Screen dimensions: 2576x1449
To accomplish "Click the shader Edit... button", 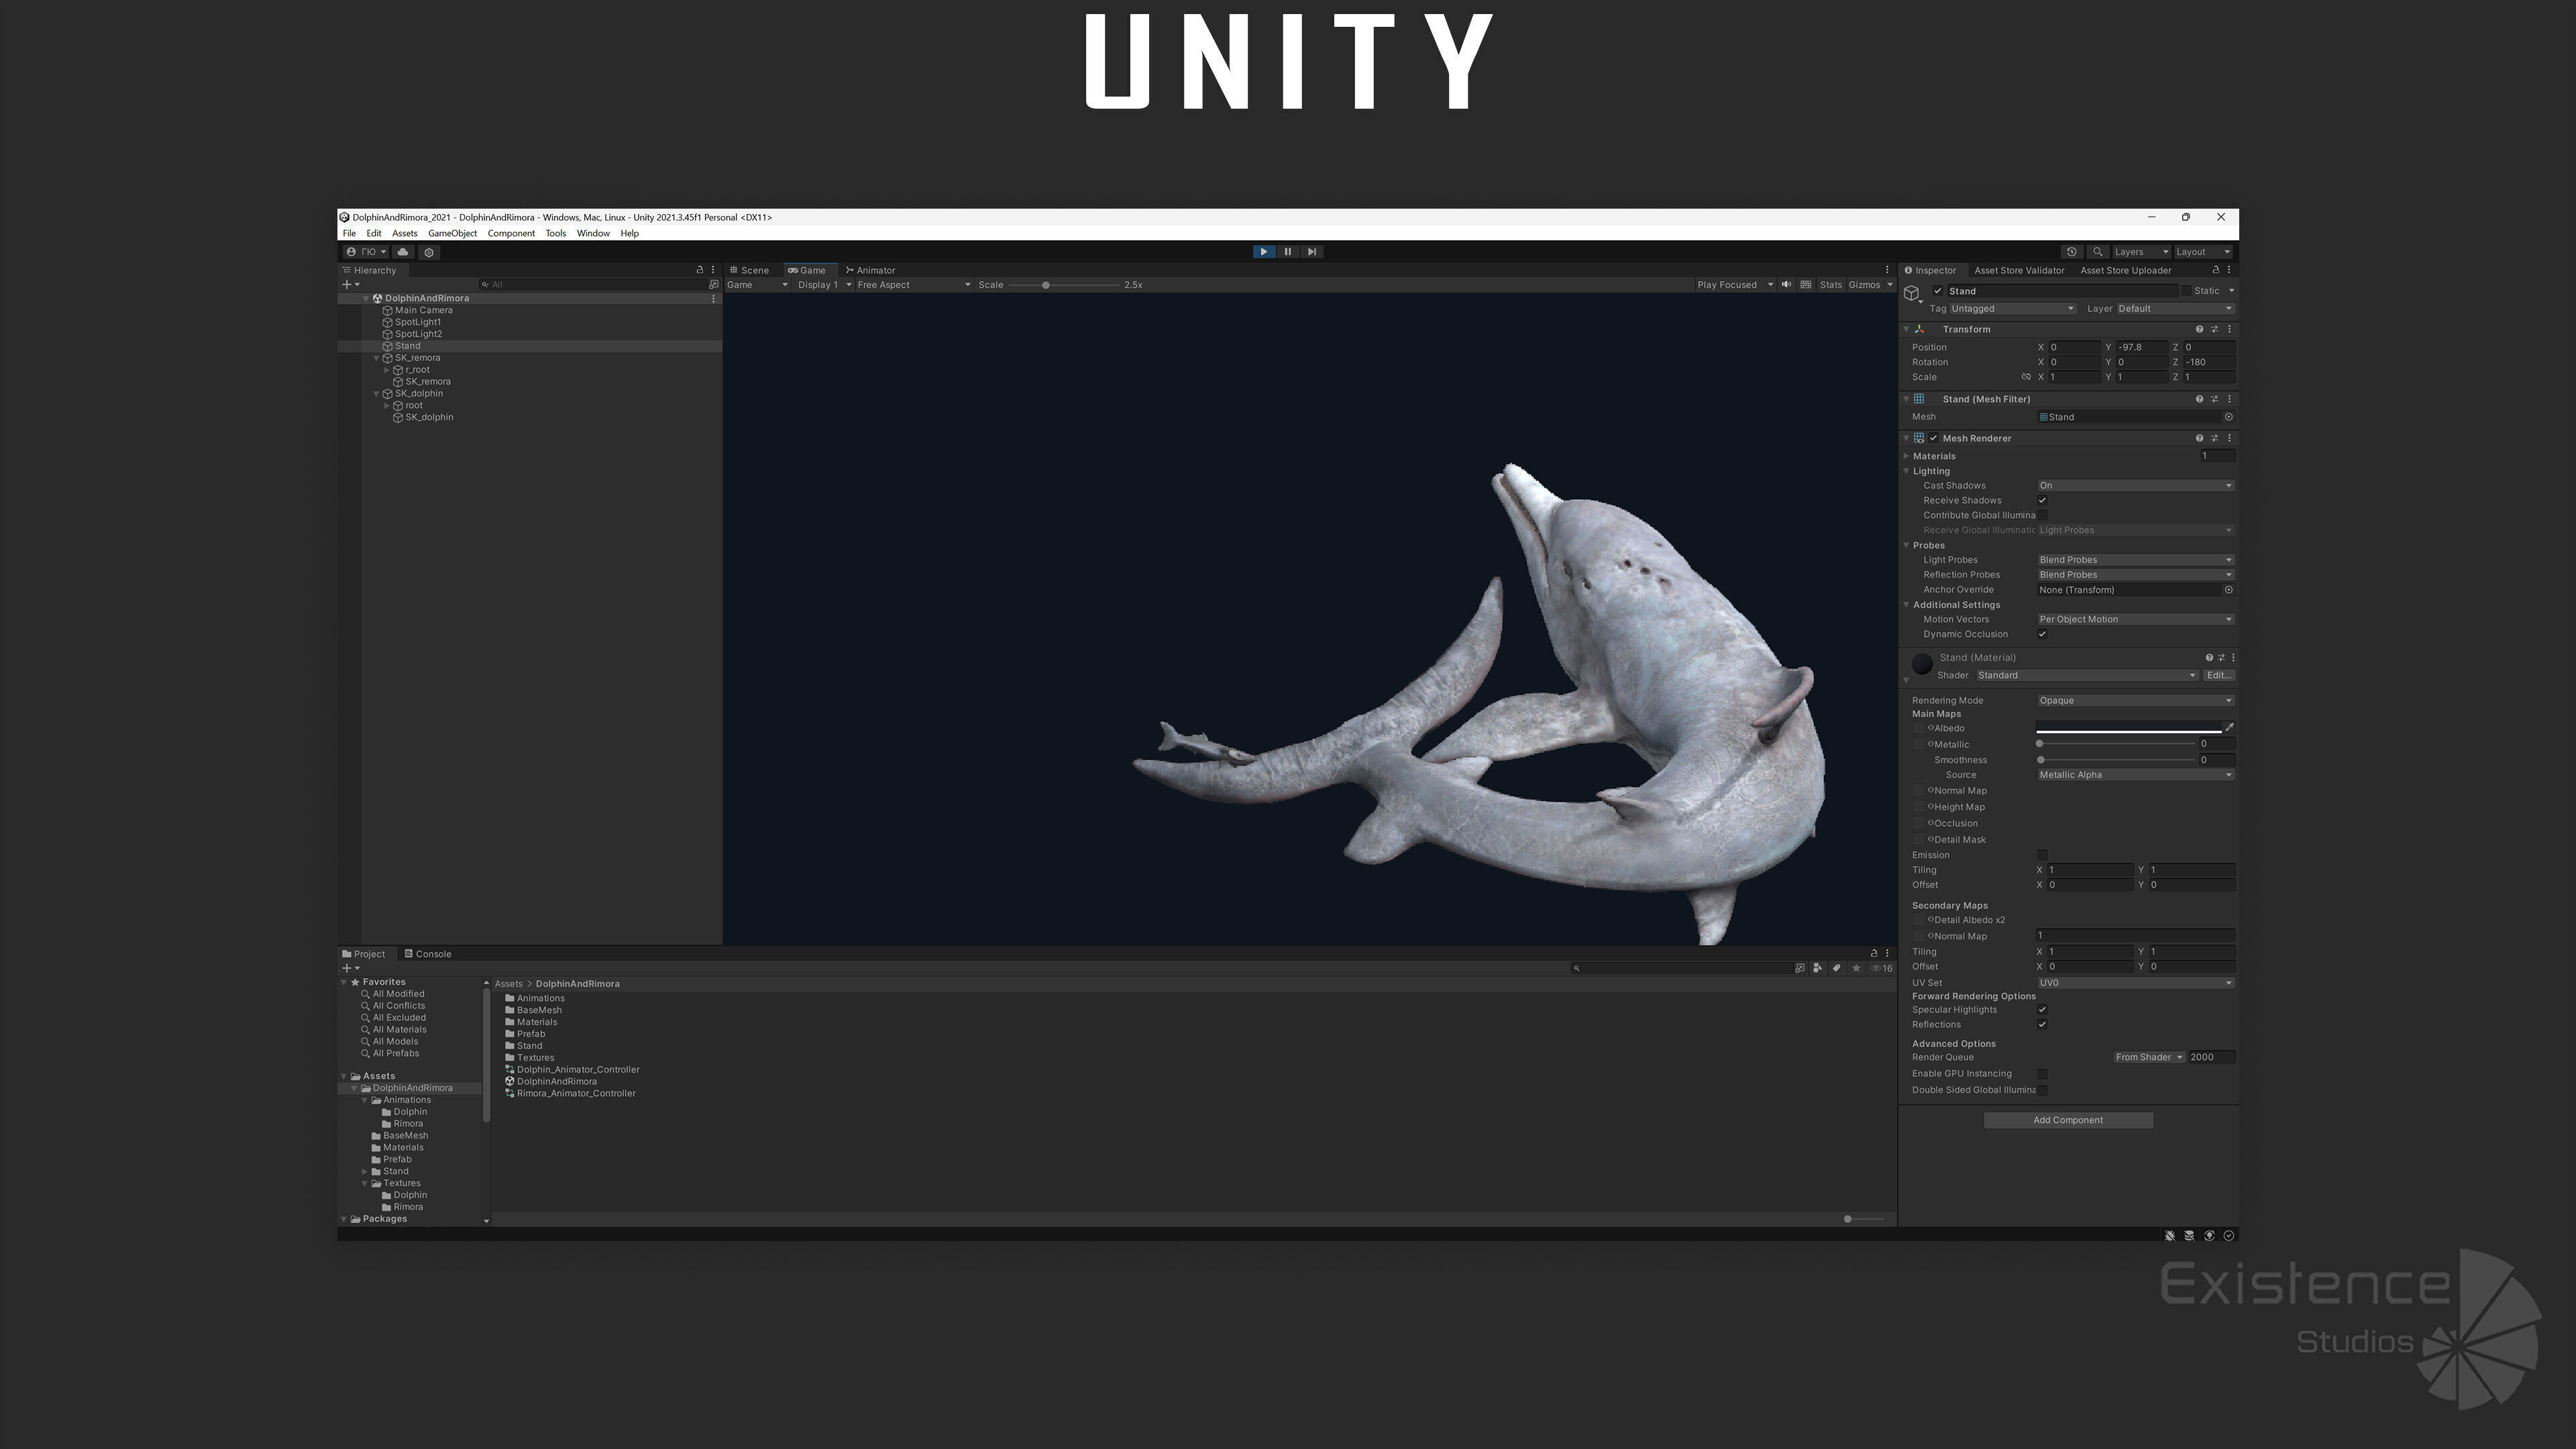I will tap(2219, 676).
